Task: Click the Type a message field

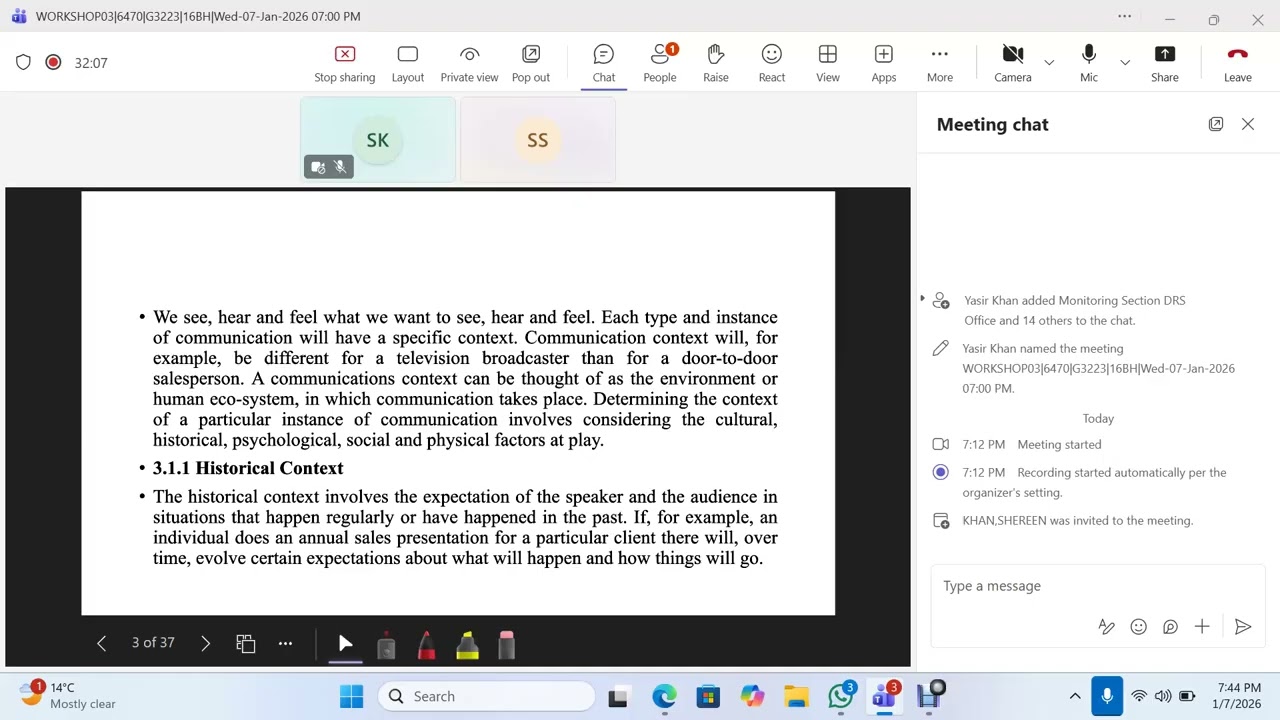Action: point(1098,586)
